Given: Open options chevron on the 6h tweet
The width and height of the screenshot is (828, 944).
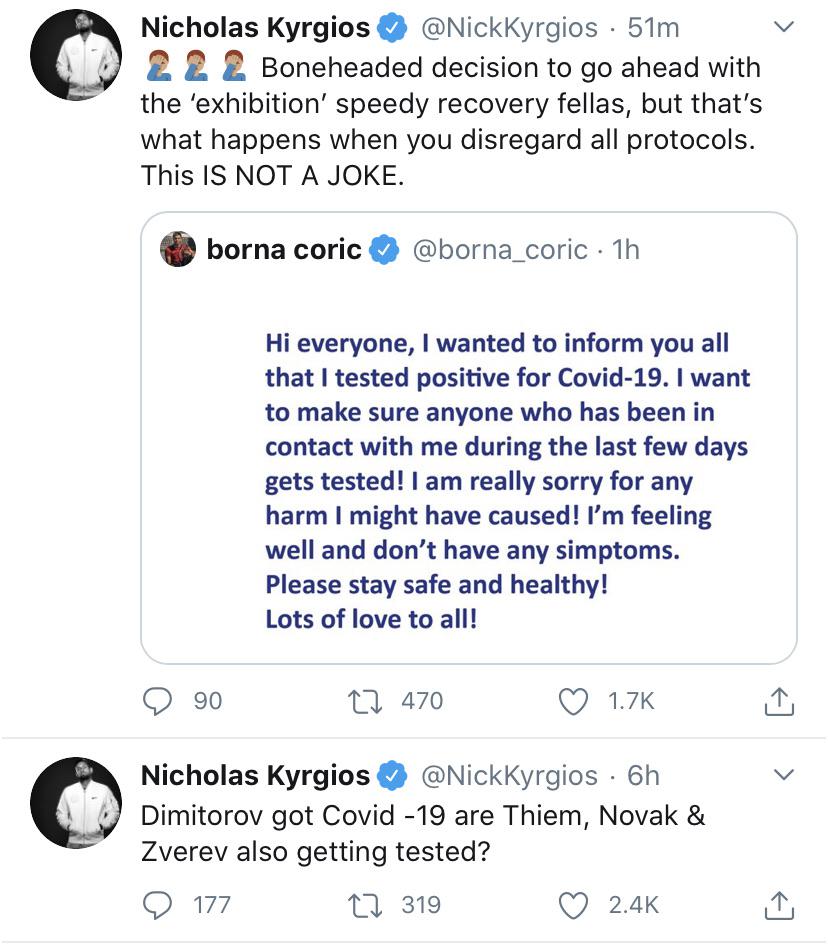Looking at the screenshot, I should tap(785, 775).
